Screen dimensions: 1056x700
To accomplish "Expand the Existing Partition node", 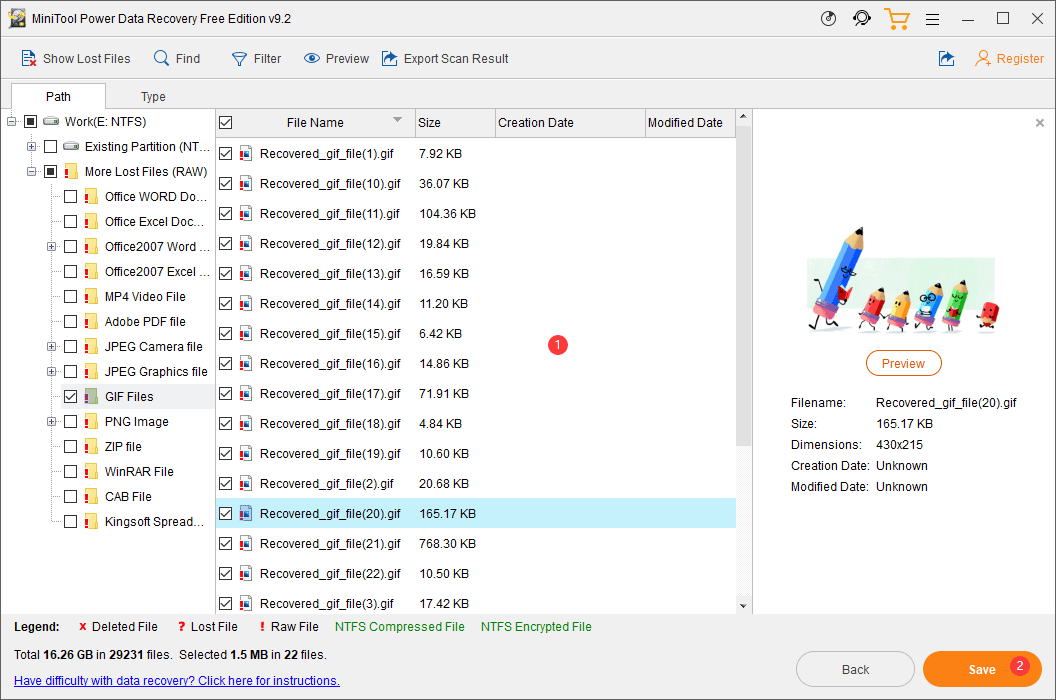I will (x=31, y=146).
